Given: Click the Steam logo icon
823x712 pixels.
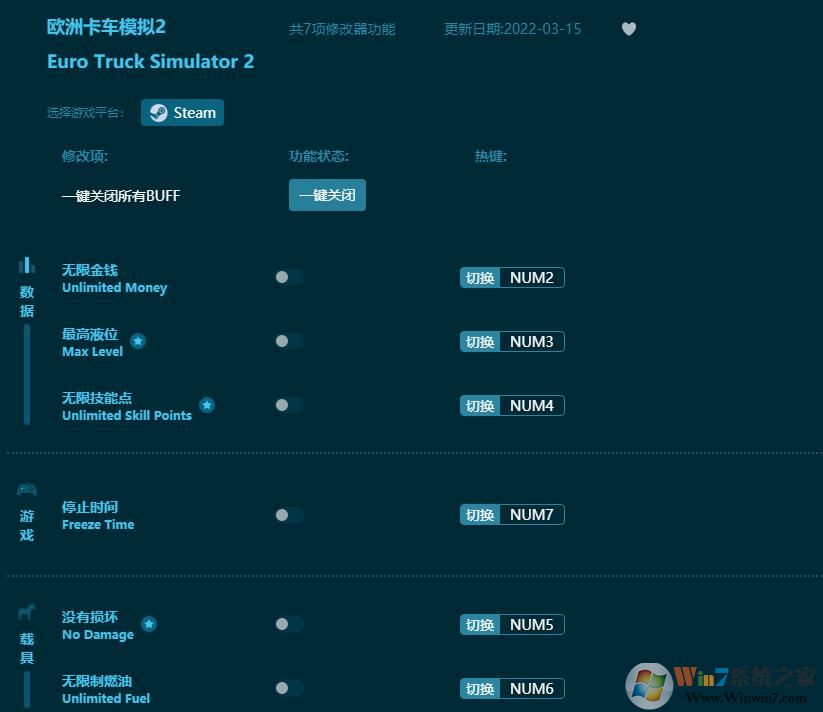Looking at the screenshot, I should [157, 112].
